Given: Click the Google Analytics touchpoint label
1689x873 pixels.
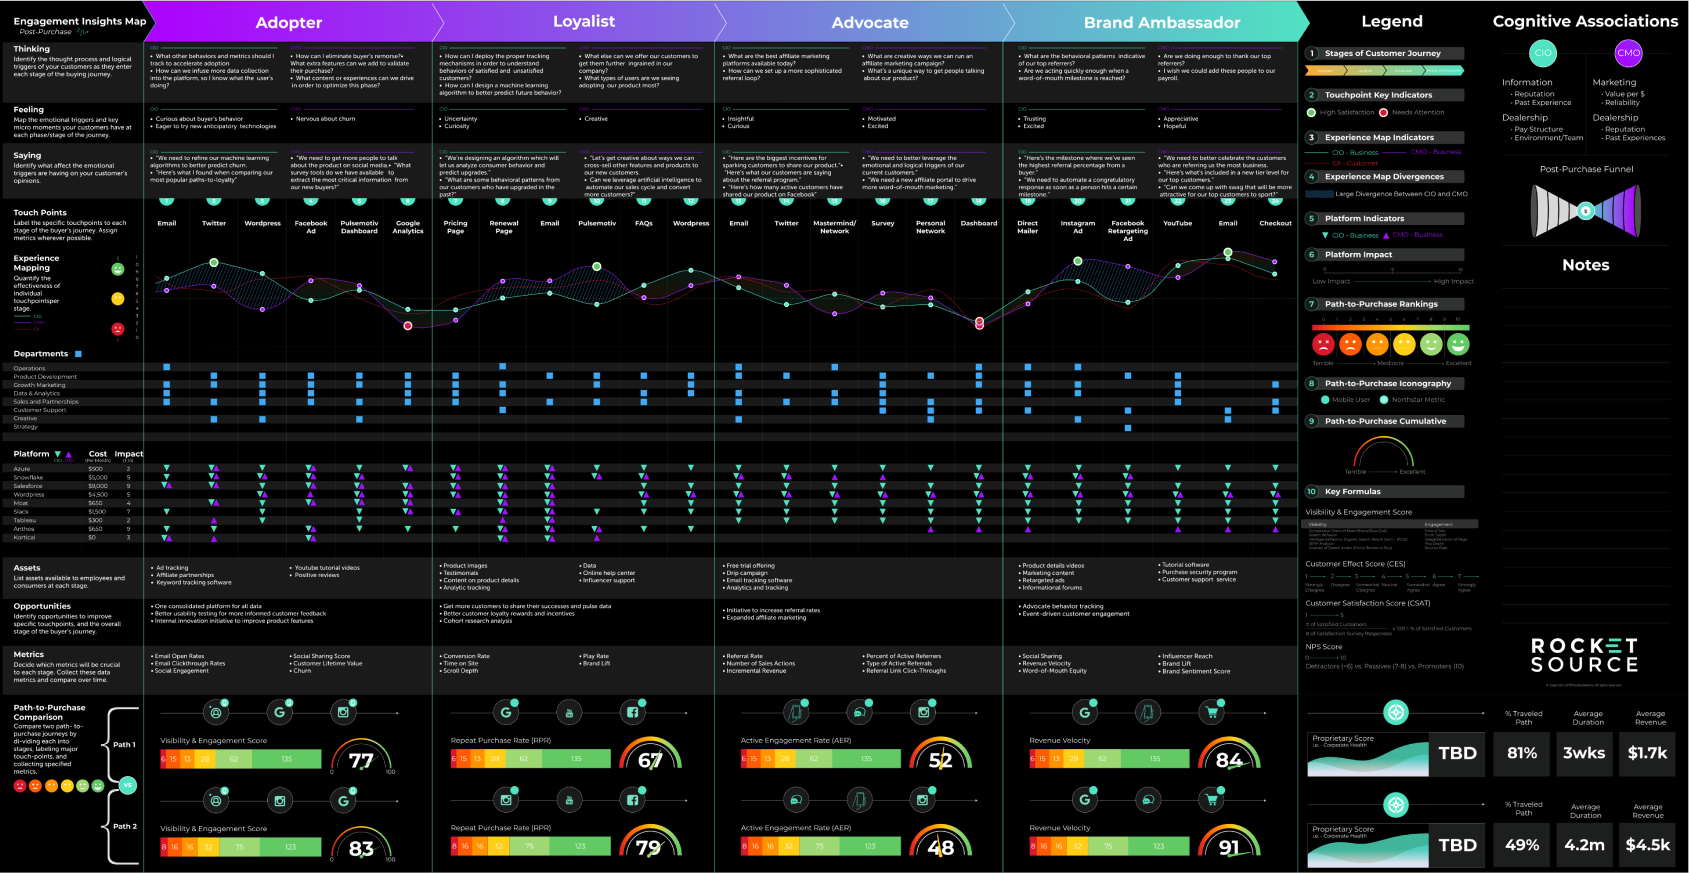Looking at the screenshot, I should pyautogui.click(x=407, y=227).
